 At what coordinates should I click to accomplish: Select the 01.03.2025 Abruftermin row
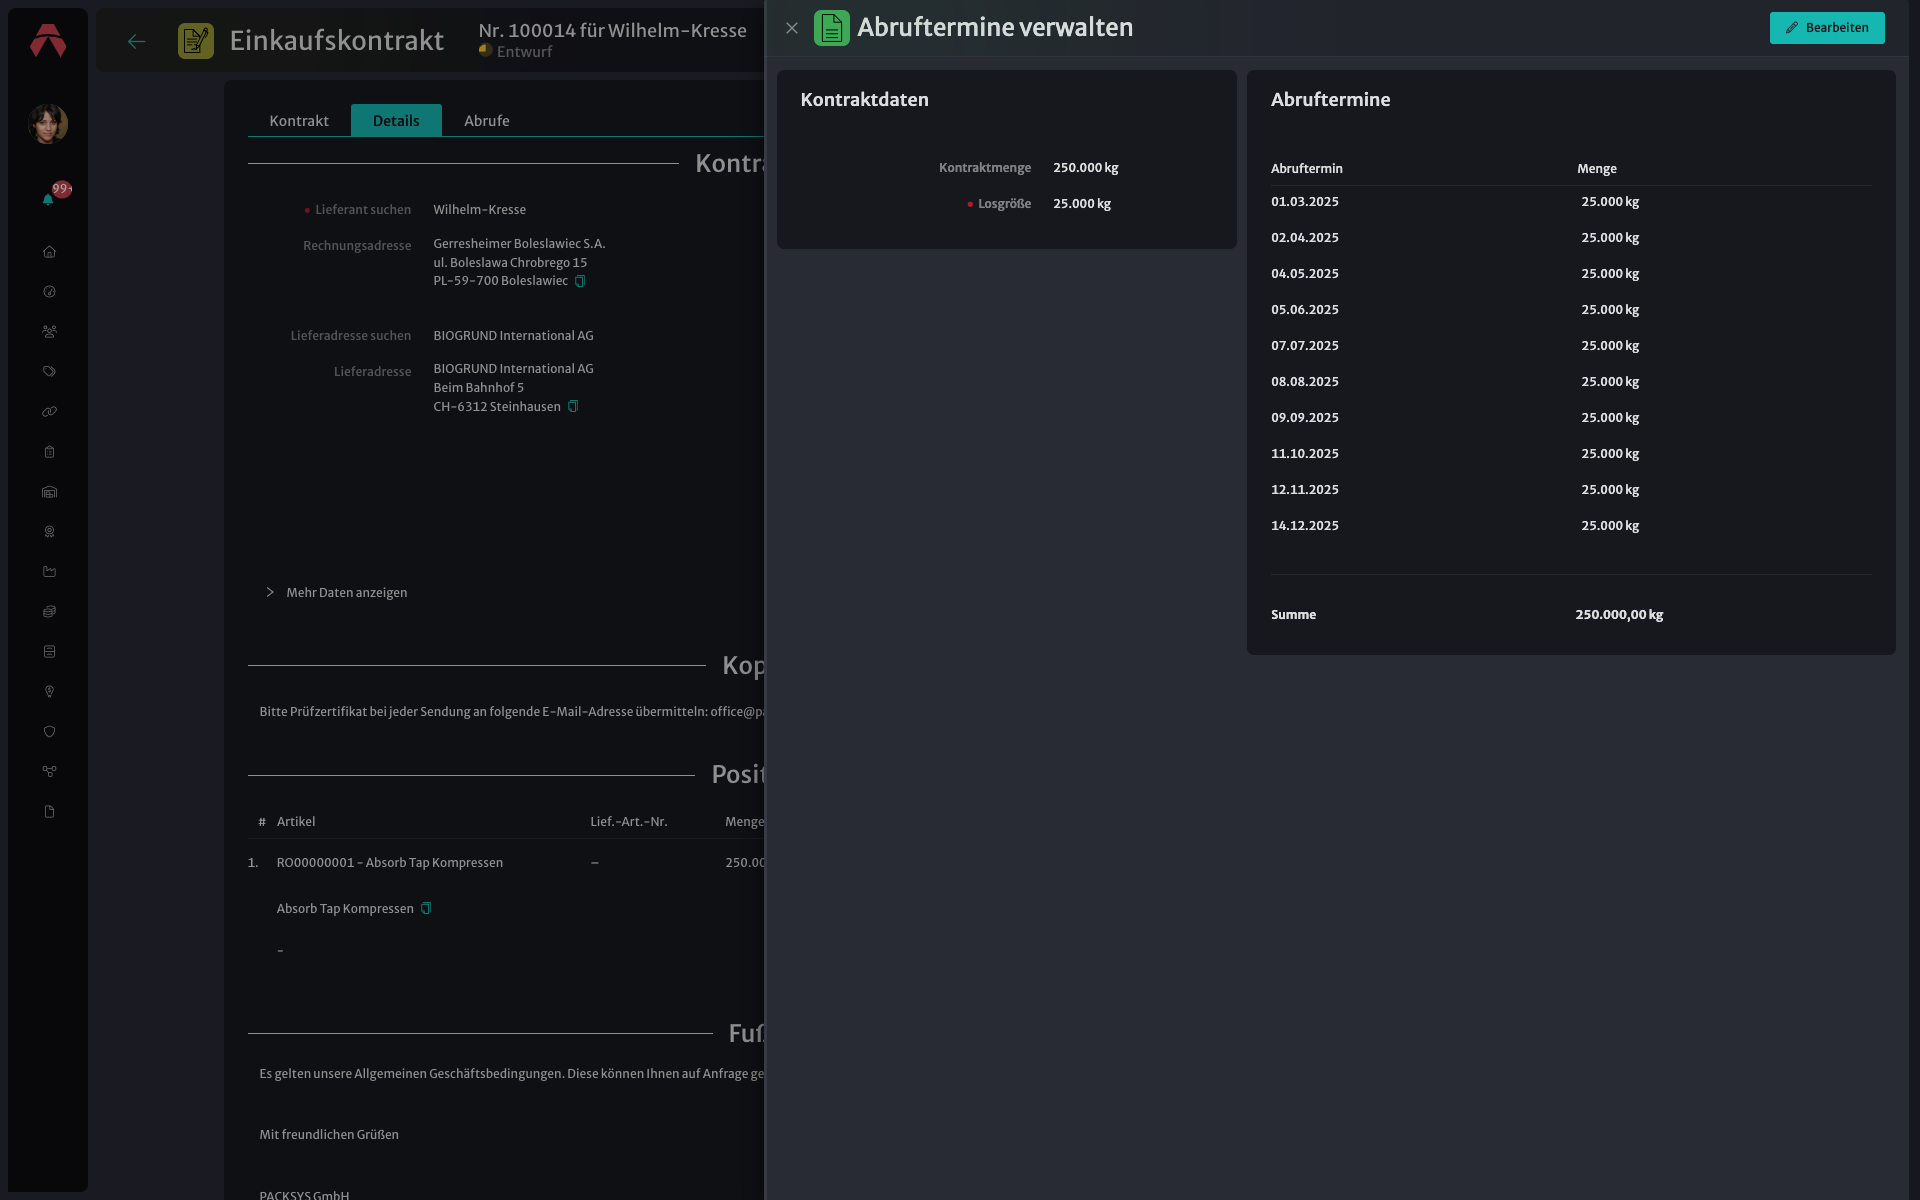pyautogui.click(x=1571, y=201)
